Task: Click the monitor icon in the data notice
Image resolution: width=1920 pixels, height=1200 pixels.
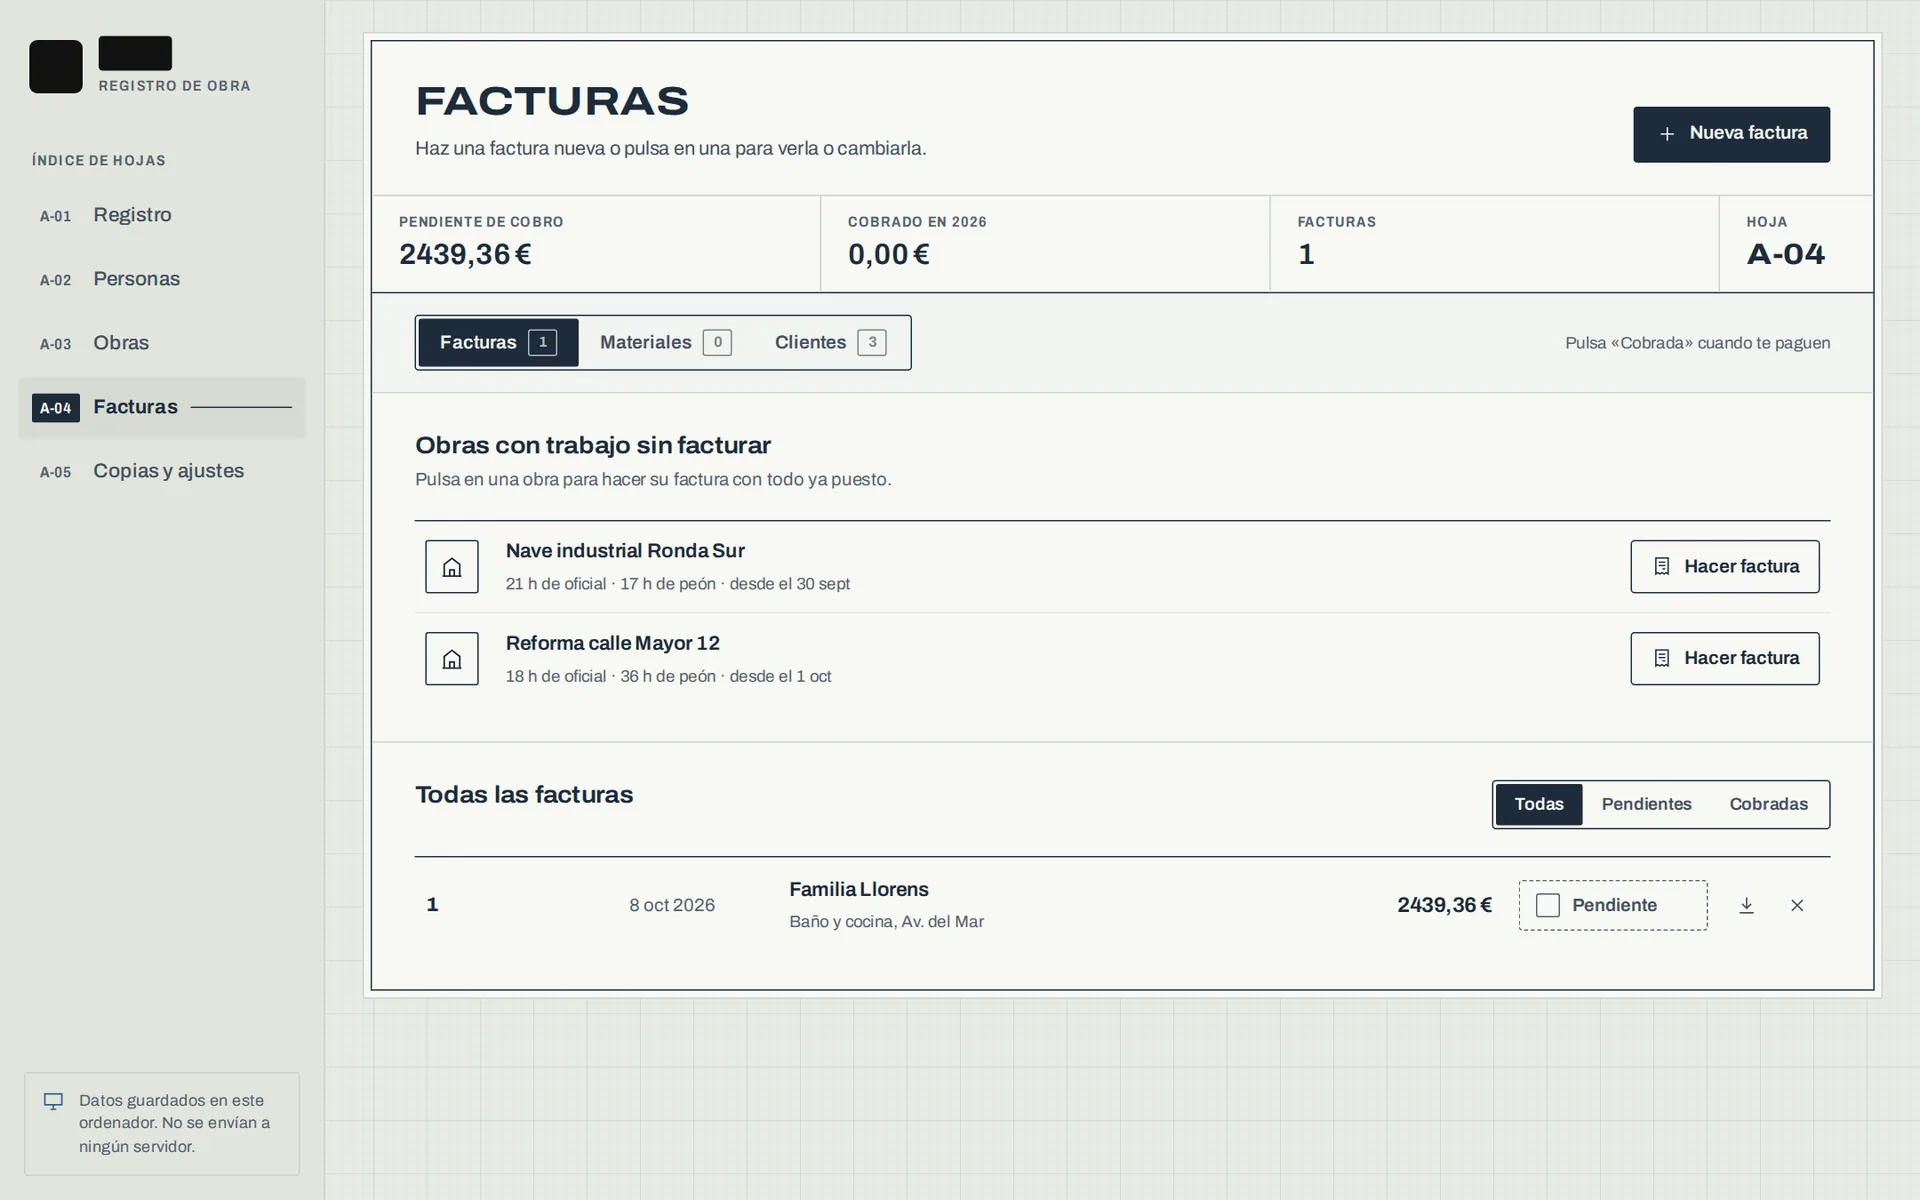Action: tap(54, 1101)
